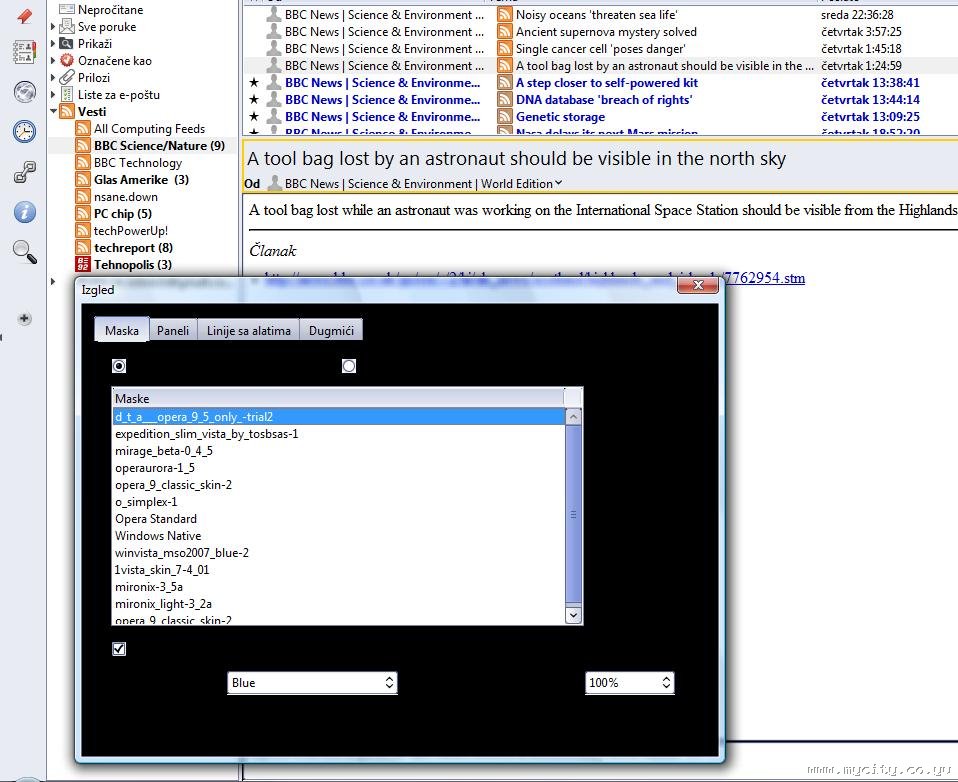Switch to the Paneli tab
Viewport: 958px width, 782px height.
[x=173, y=331]
